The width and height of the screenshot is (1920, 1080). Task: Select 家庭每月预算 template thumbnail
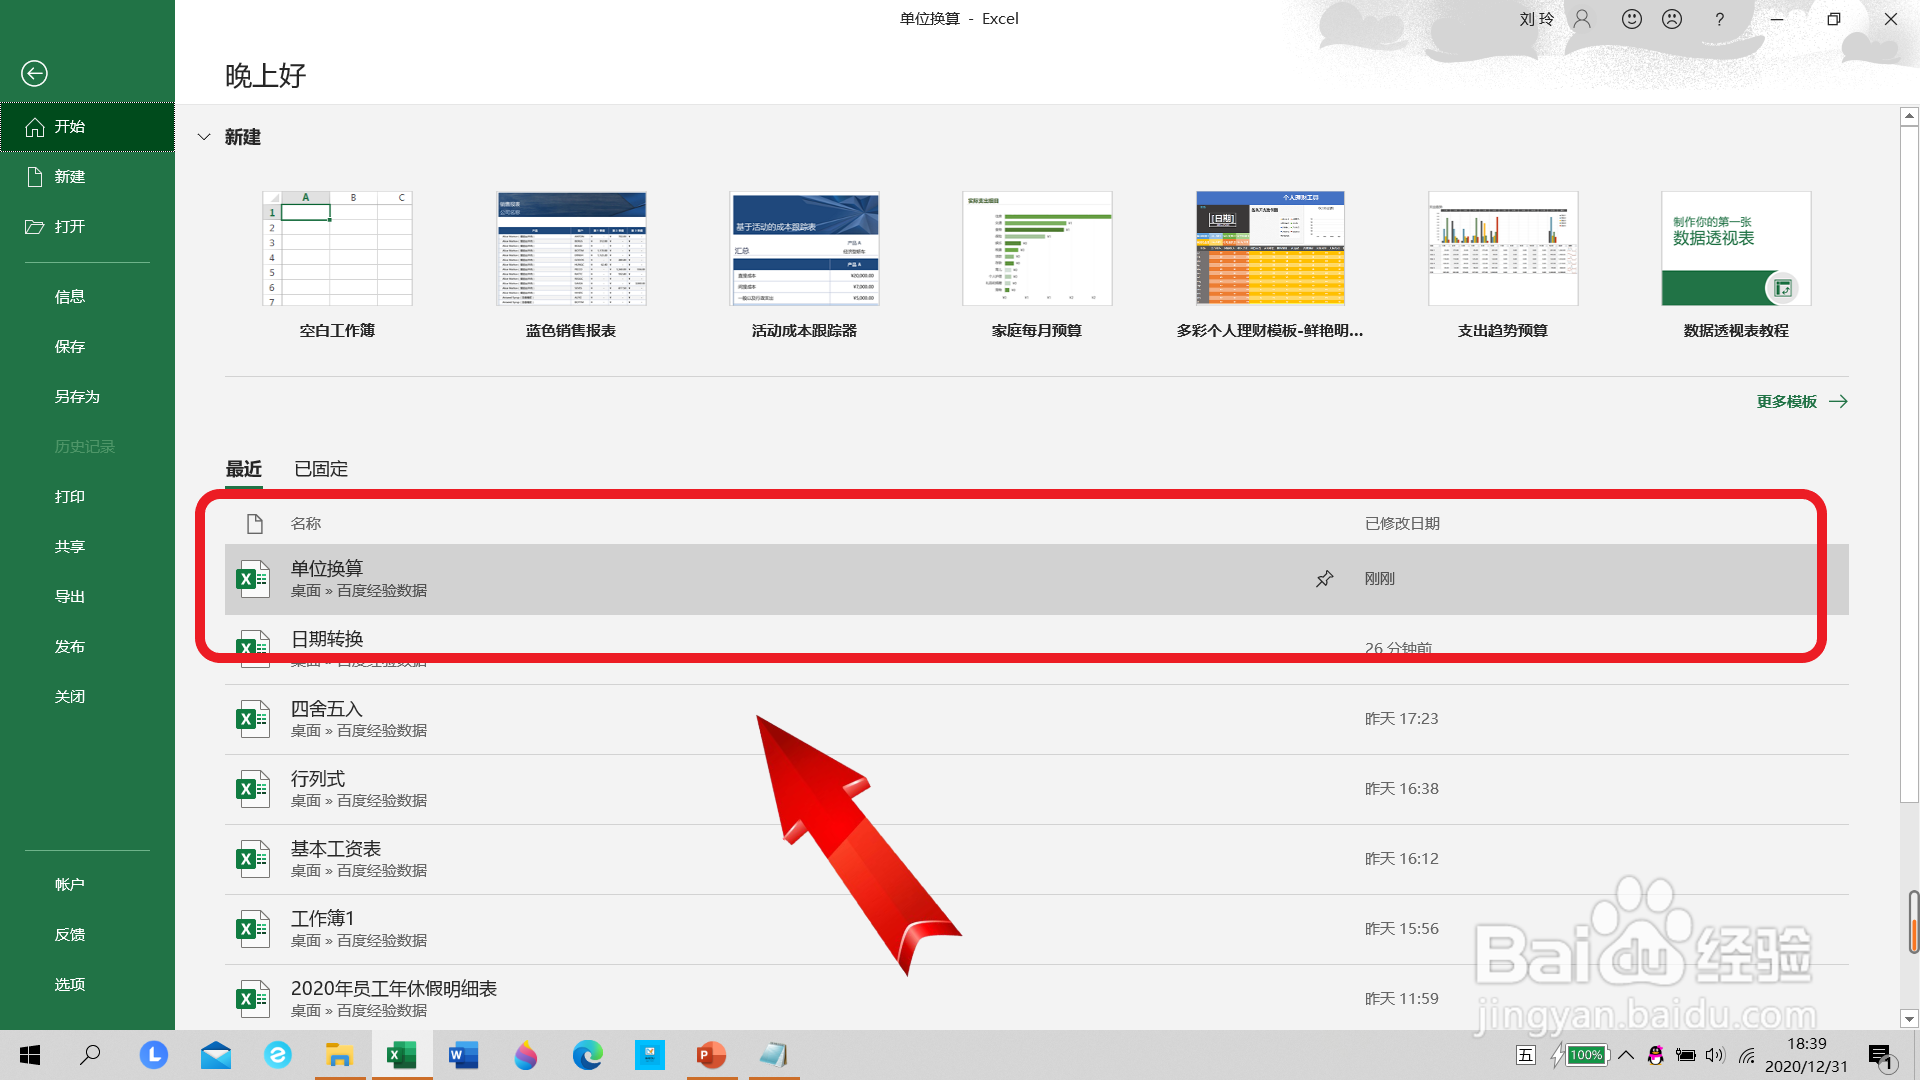coord(1037,249)
